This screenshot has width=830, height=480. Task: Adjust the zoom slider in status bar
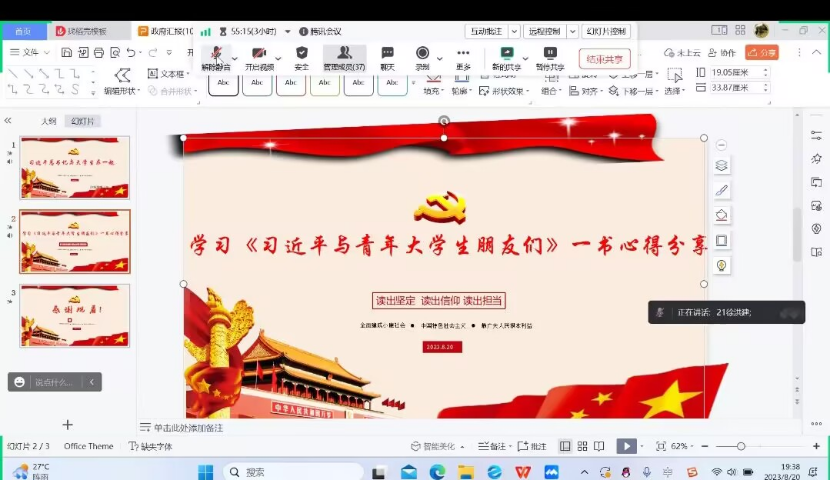coord(741,446)
